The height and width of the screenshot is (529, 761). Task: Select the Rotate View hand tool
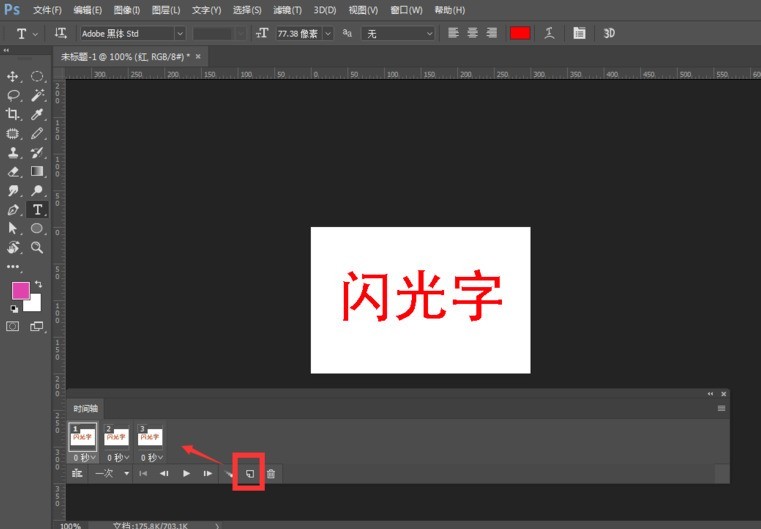click(13, 248)
